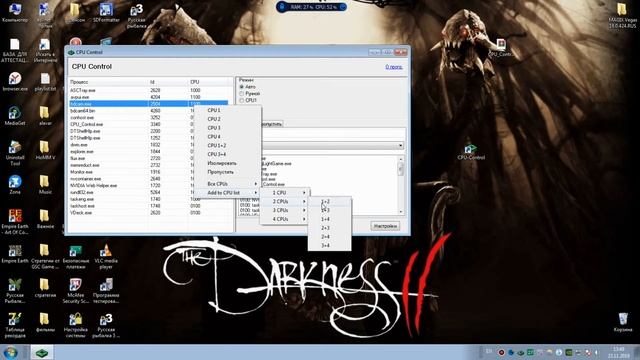This screenshot has width=640, height=360.
Task: Open the фильмы folder
Action: tap(45, 322)
